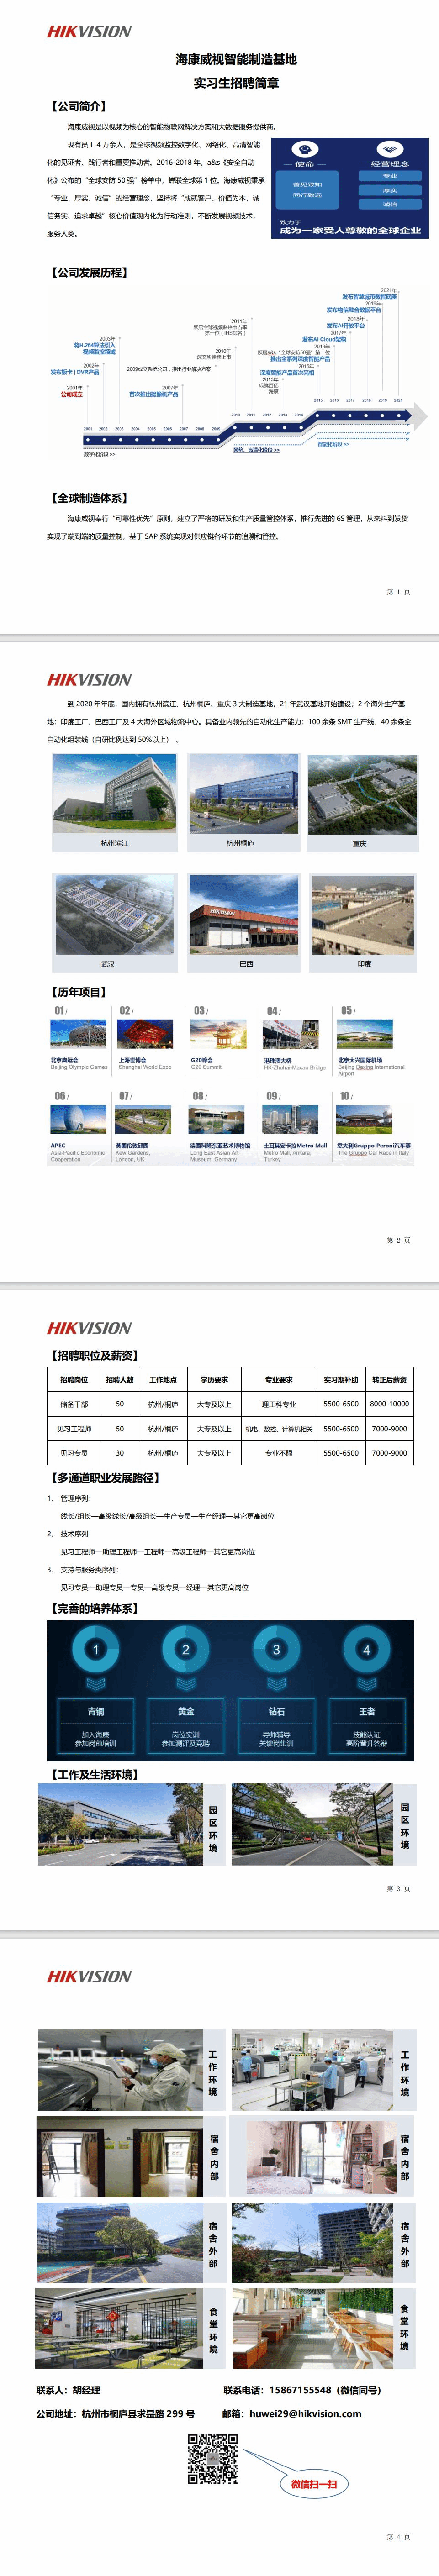Click the number 4 circle above 王者
Image resolution: width=439 pixels, height=2576 pixels.
366,1649
